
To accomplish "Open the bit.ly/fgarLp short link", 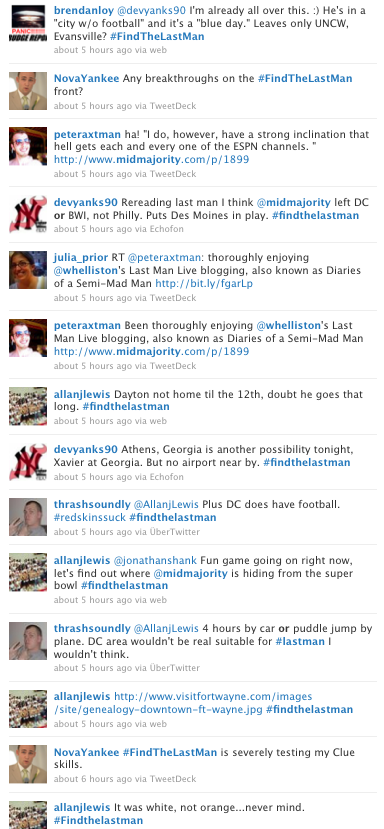I will click(x=204, y=284).
